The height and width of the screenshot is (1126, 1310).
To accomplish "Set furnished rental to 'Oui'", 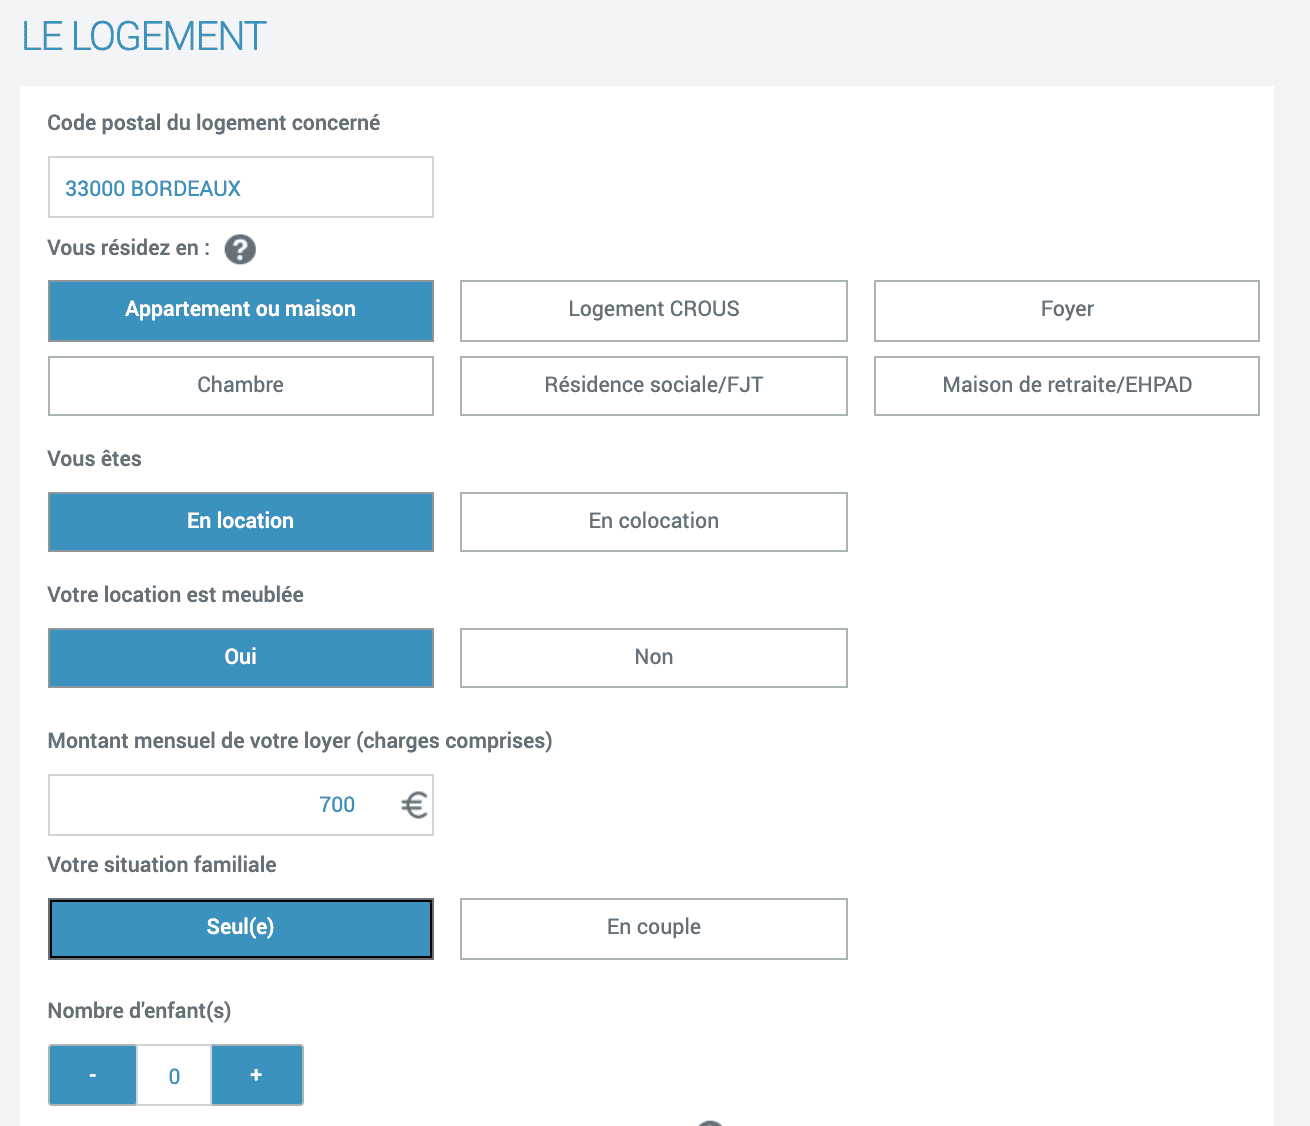I will tap(240, 658).
